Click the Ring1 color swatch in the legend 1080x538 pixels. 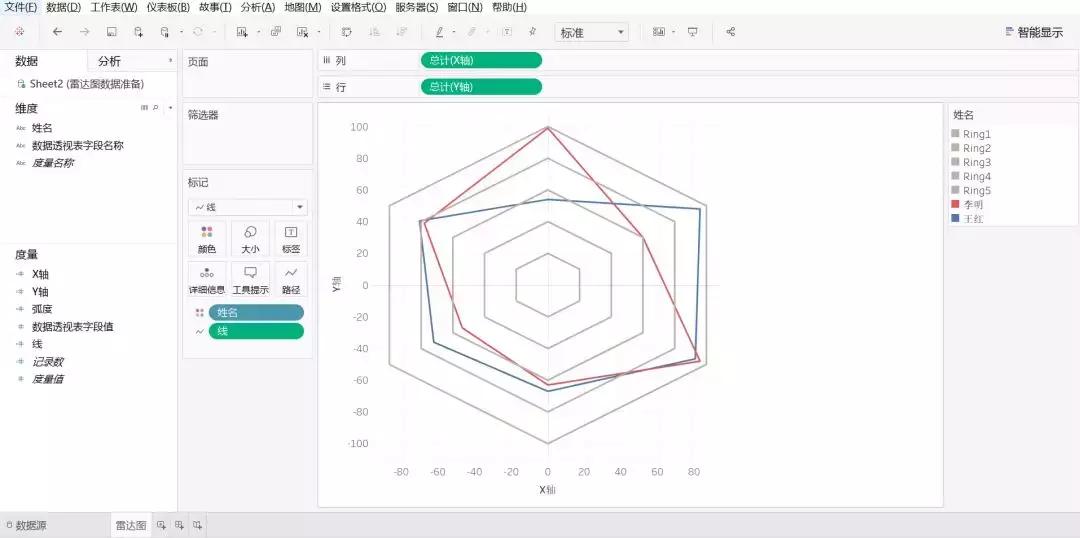pos(955,134)
